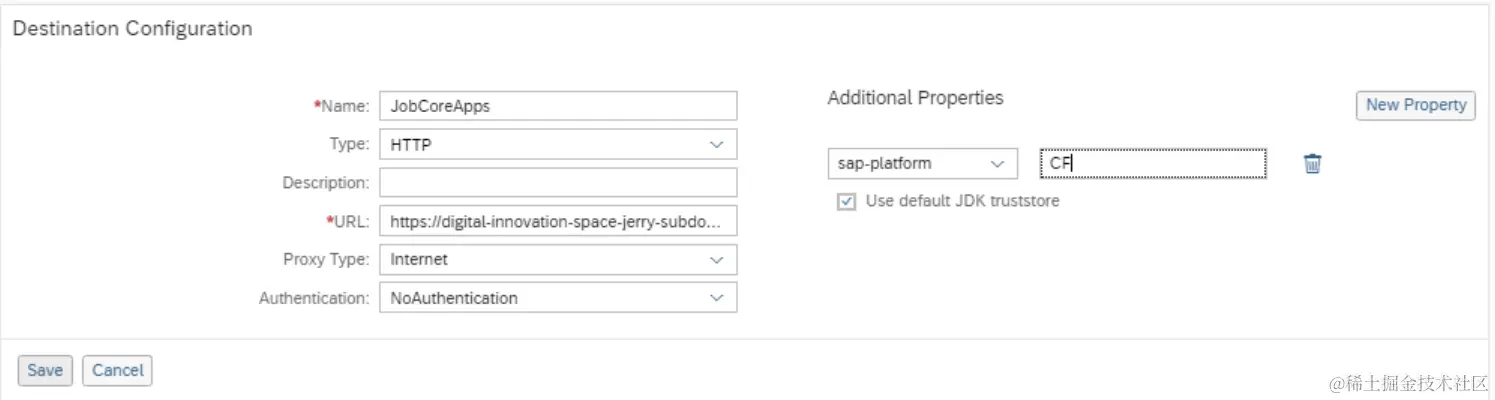Viewport: 1495px width, 400px height.
Task: Click the "Proxy Type:" field label
Action: tap(326, 260)
